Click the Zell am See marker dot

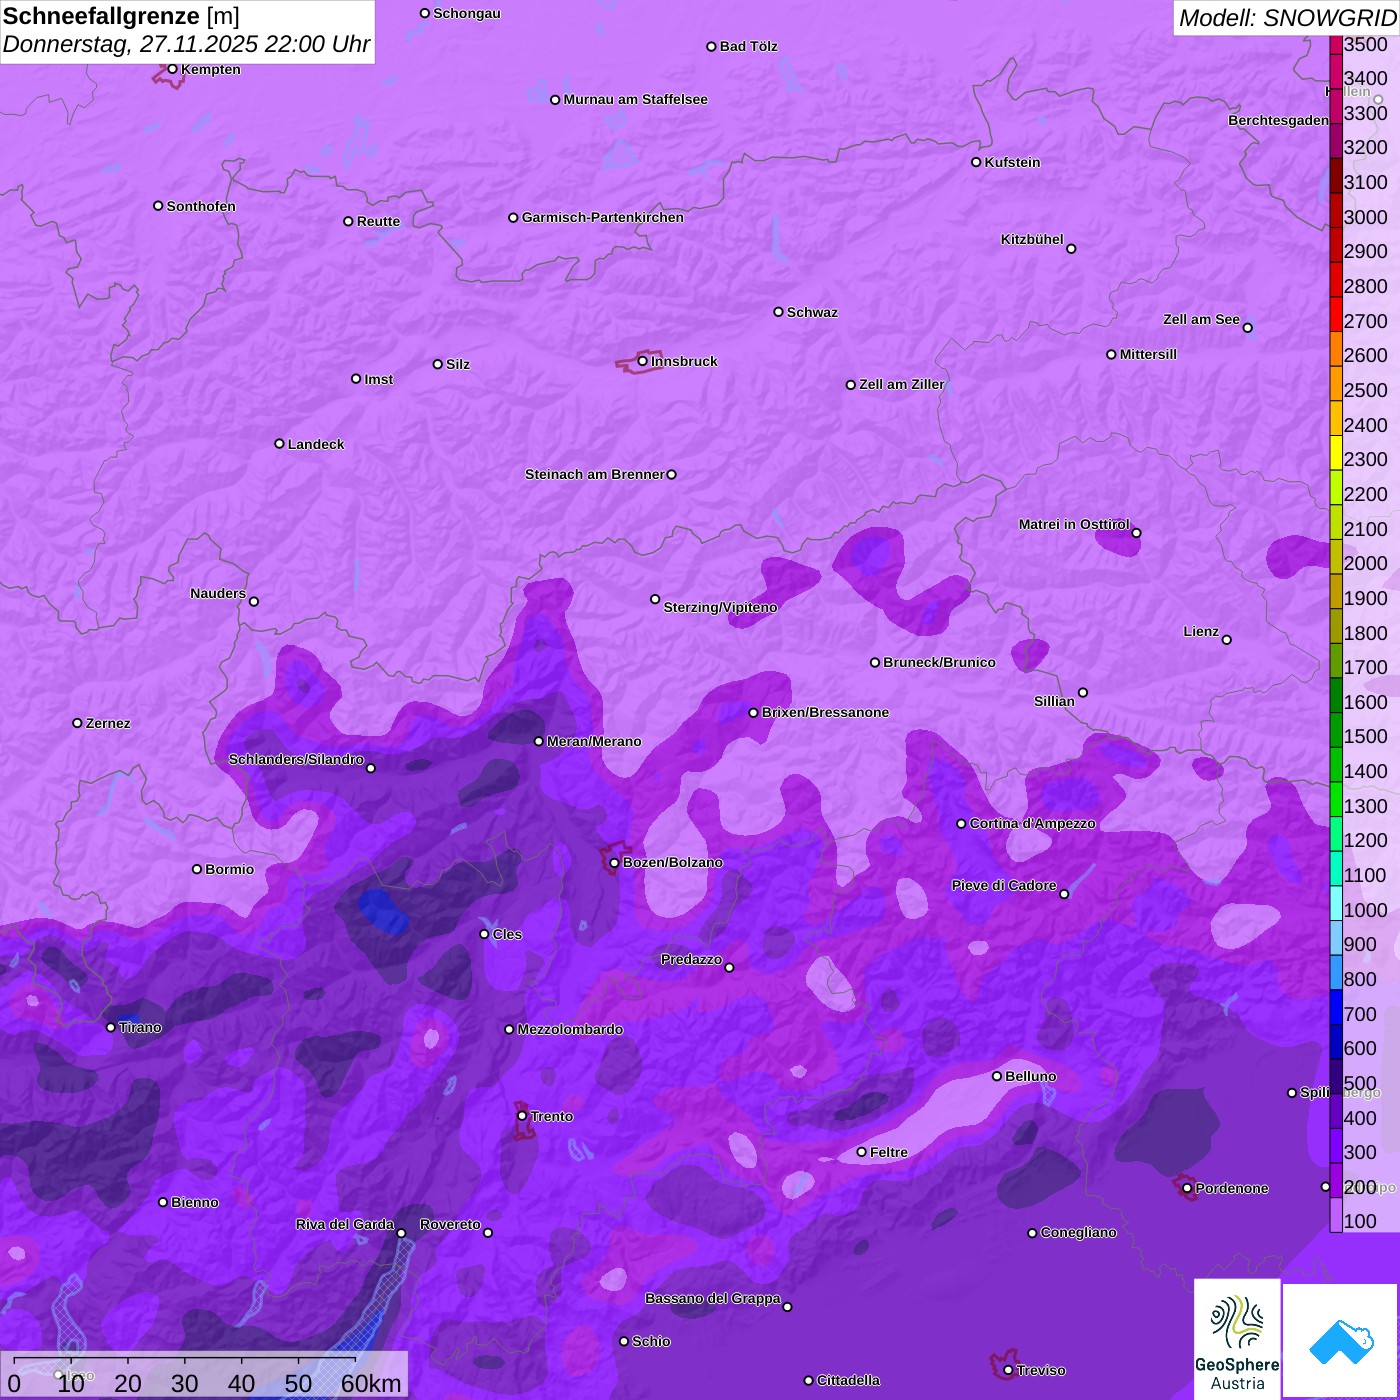[1247, 328]
